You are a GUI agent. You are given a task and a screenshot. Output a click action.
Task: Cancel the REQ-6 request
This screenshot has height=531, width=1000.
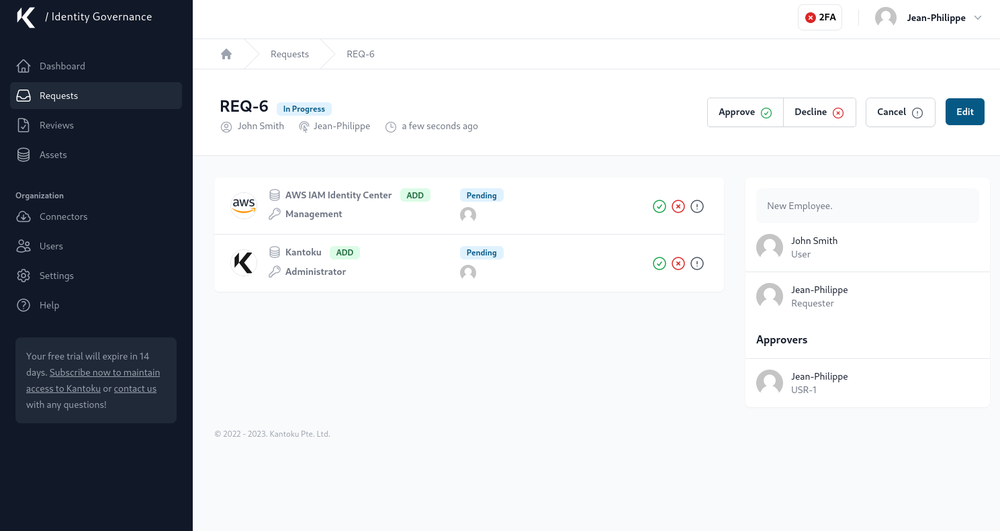pos(899,112)
